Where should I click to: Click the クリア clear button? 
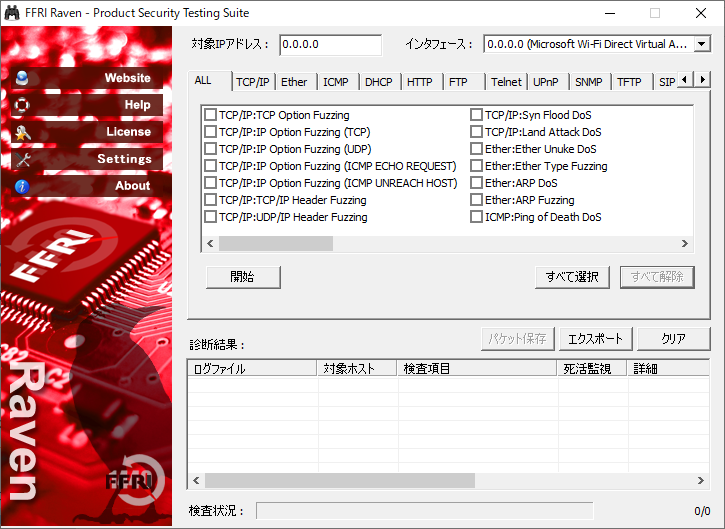[673, 339]
